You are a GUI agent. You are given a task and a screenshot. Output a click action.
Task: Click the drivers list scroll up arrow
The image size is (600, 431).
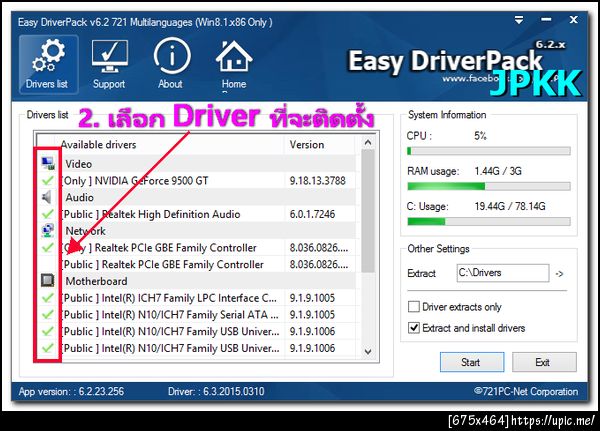click(x=368, y=143)
